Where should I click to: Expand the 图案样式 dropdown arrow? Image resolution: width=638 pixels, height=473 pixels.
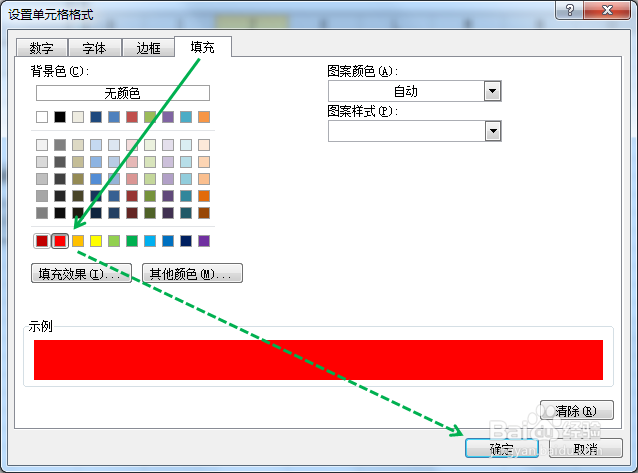coord(493,131)
